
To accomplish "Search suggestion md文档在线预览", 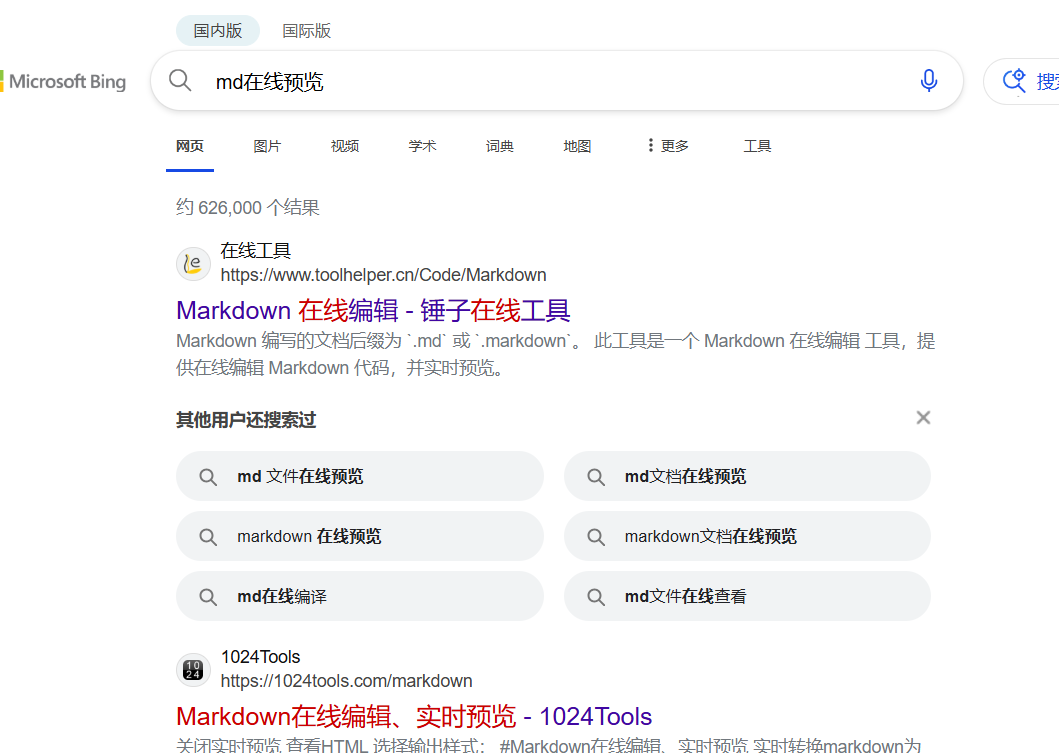I will [748, 476].
